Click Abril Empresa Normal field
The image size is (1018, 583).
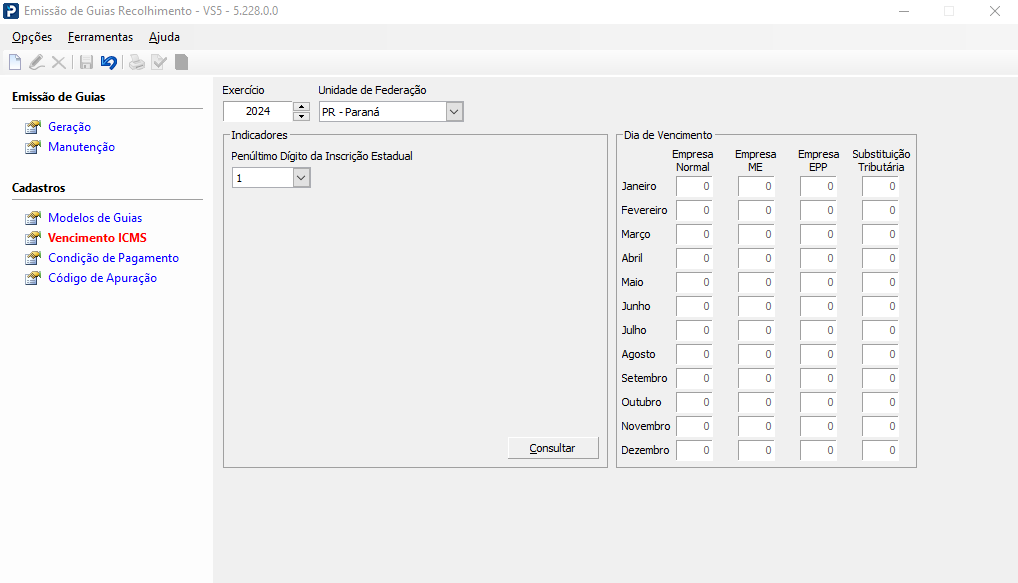pyautogui.click(x=694, y=258)
